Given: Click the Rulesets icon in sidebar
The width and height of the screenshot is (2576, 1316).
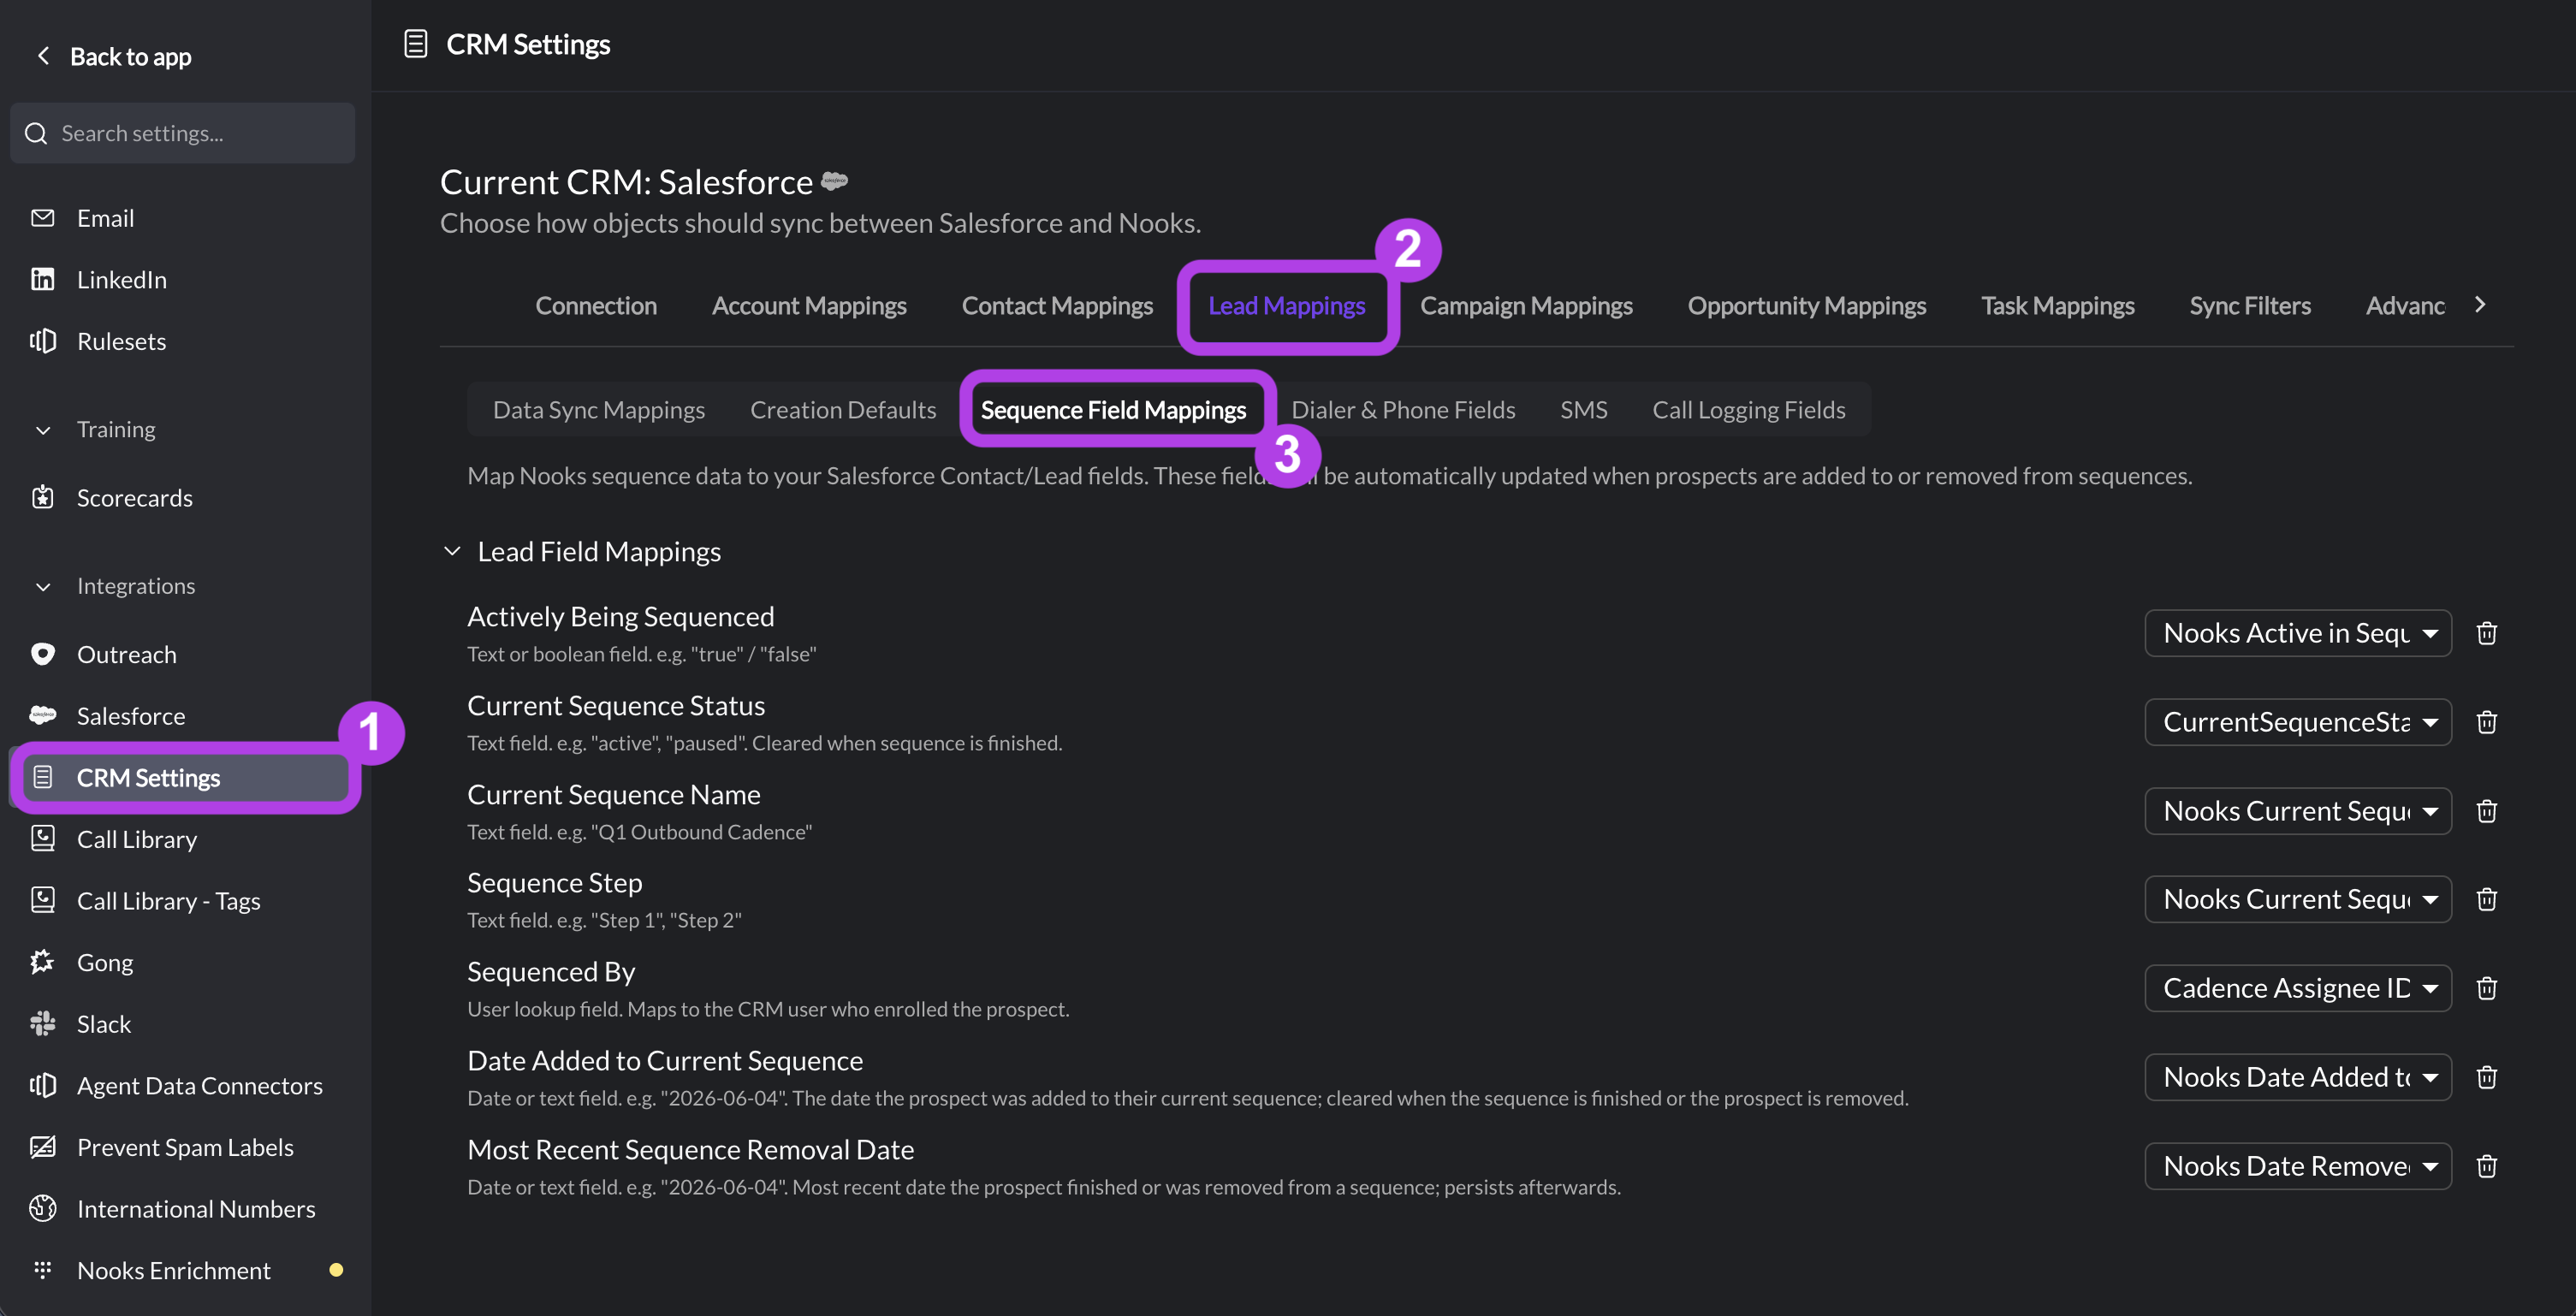Looking at the screenshot, I should click(x=43, y=341).
